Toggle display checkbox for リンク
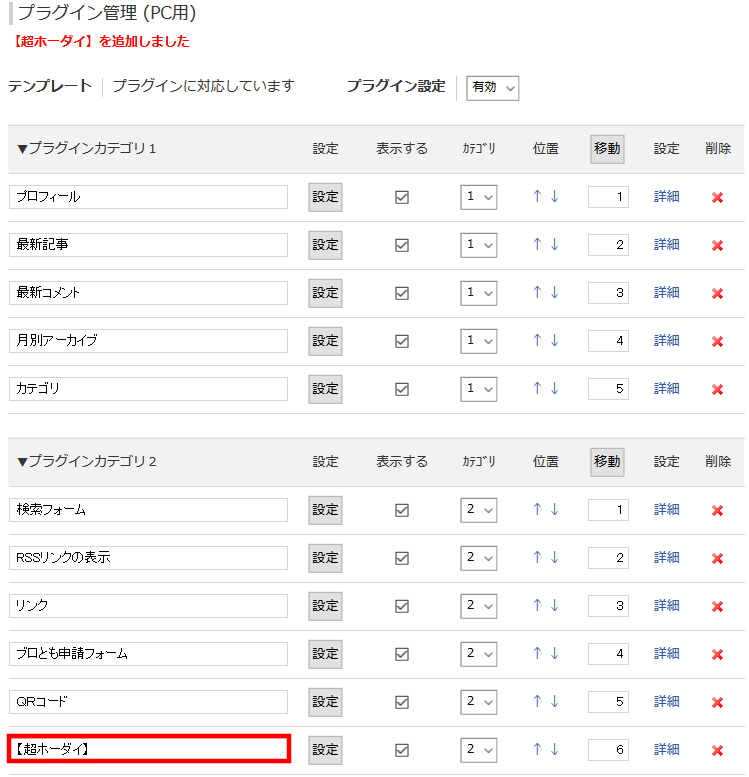This screenshot has width=749, height=777. [402, 607]
